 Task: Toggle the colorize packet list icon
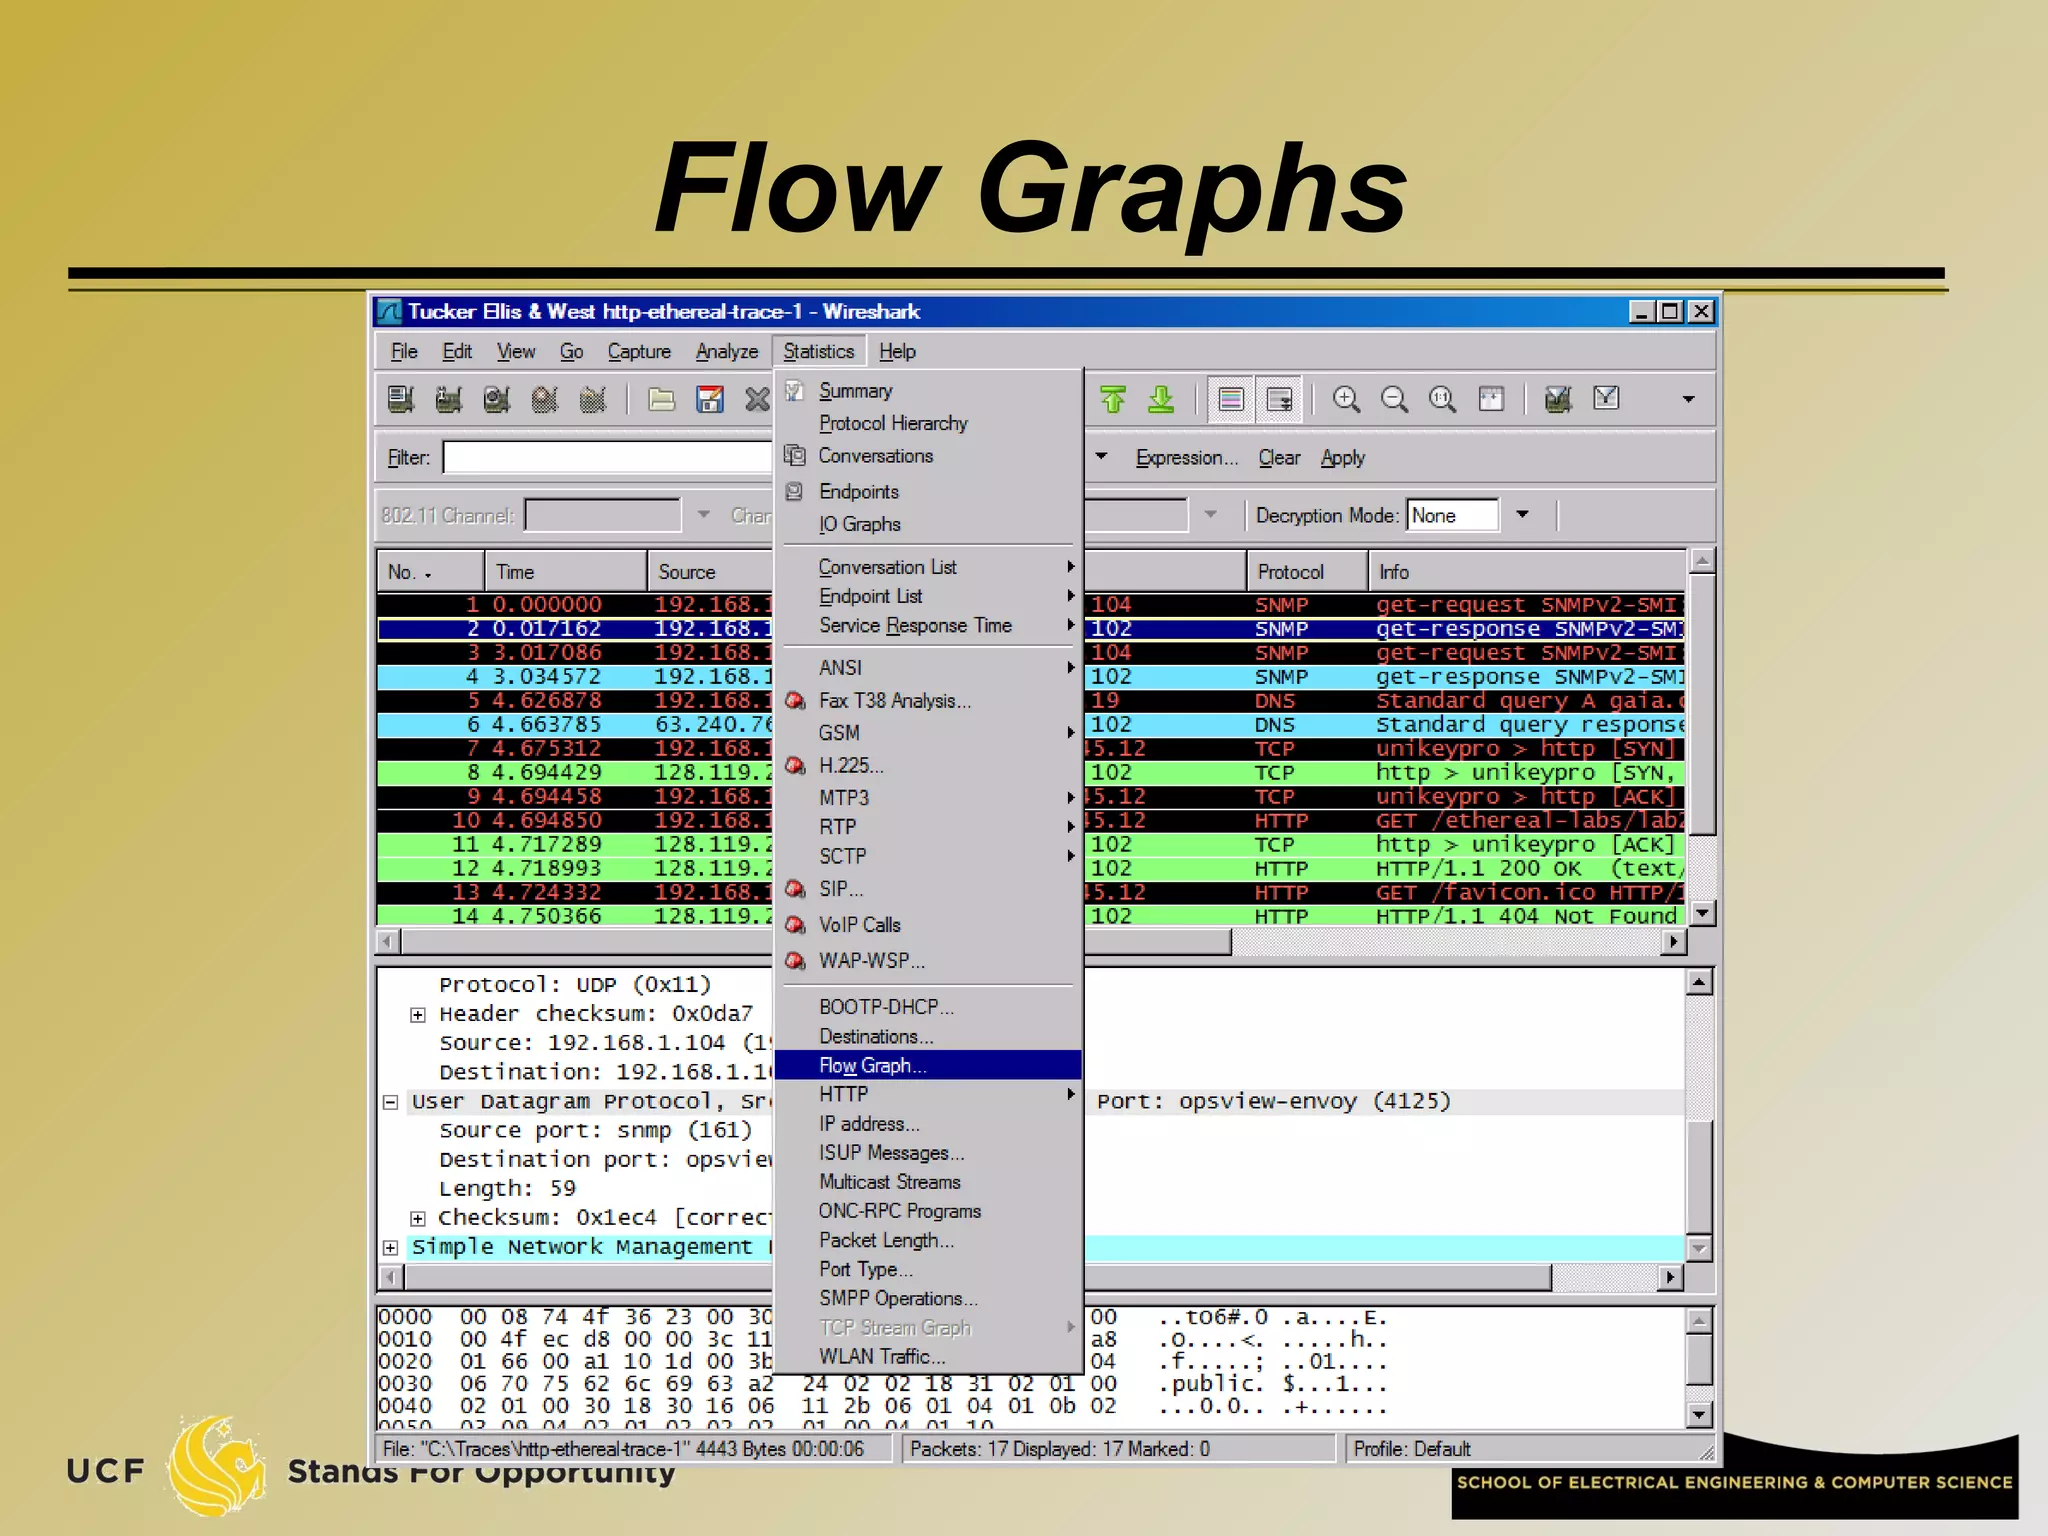point(1231,400)
